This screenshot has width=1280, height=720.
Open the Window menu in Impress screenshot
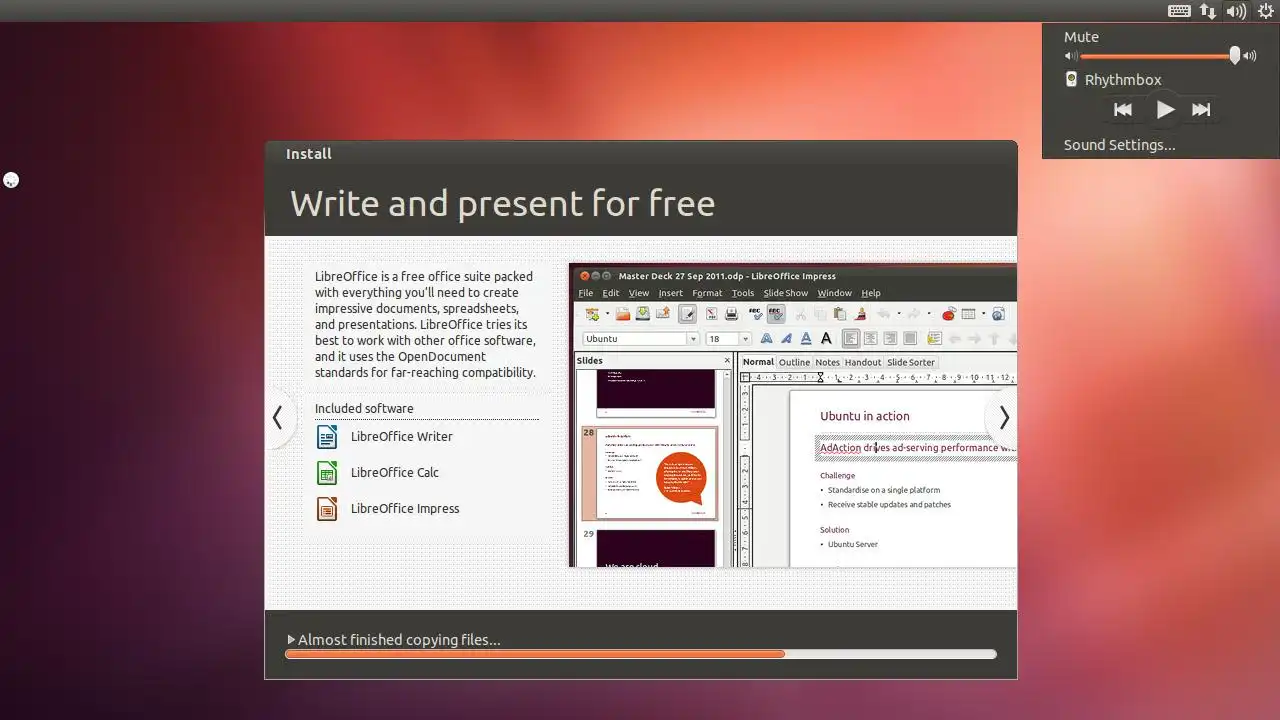click(x=835, y=293)
